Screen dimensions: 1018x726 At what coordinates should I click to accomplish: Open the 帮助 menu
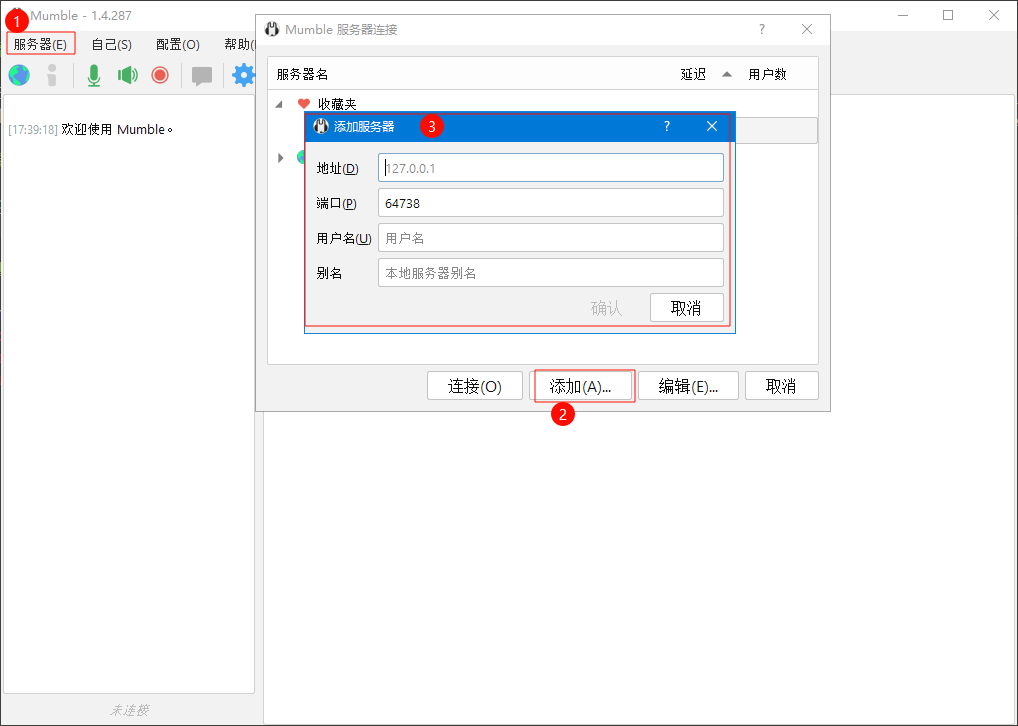(x=239, y=44)
